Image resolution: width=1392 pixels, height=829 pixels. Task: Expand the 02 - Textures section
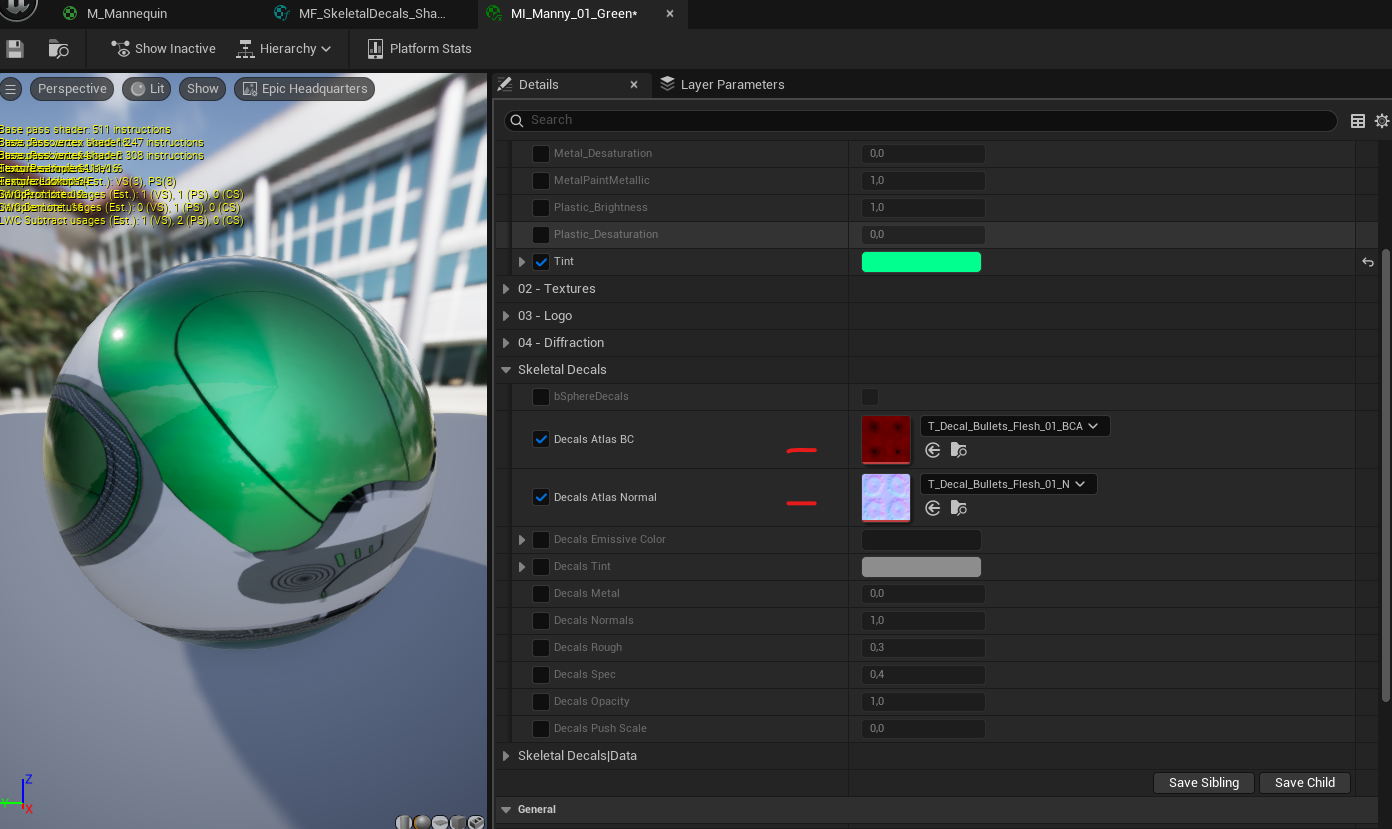point(506,289)
